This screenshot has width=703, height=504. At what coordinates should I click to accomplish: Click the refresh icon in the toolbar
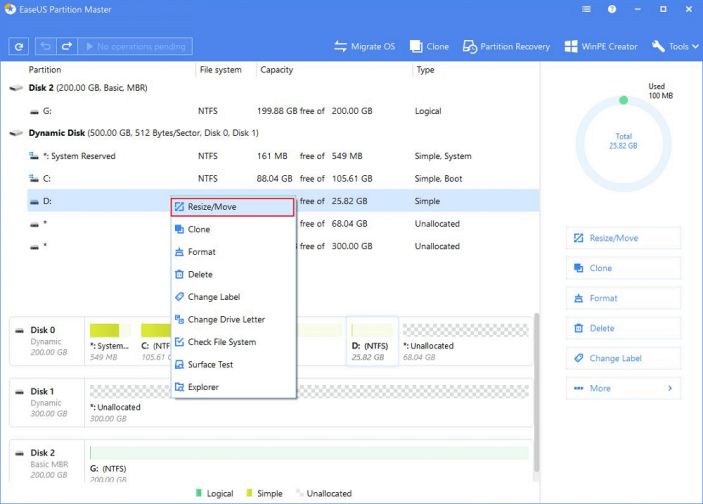(18, 46)
